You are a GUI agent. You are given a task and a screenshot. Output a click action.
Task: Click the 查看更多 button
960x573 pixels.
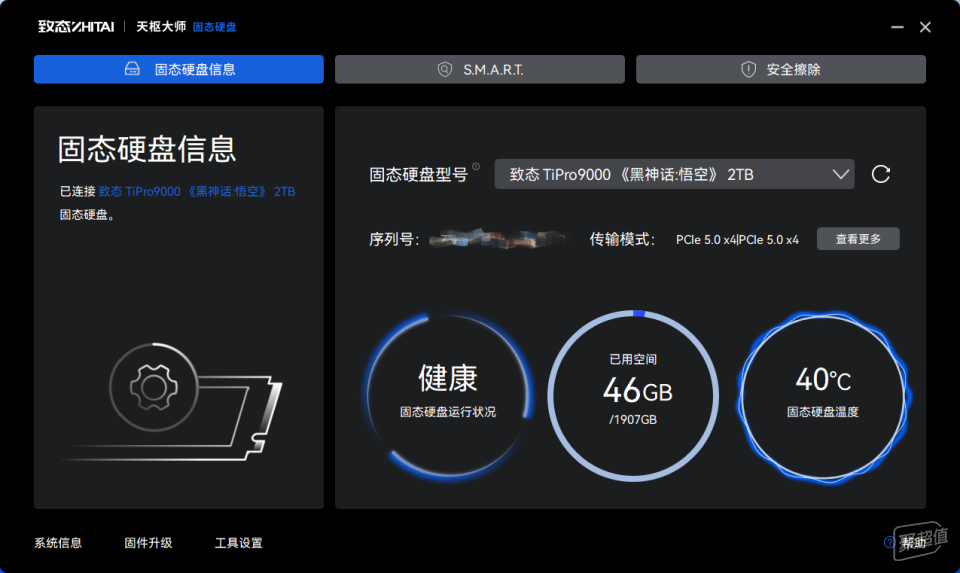(x=858, y=239)
